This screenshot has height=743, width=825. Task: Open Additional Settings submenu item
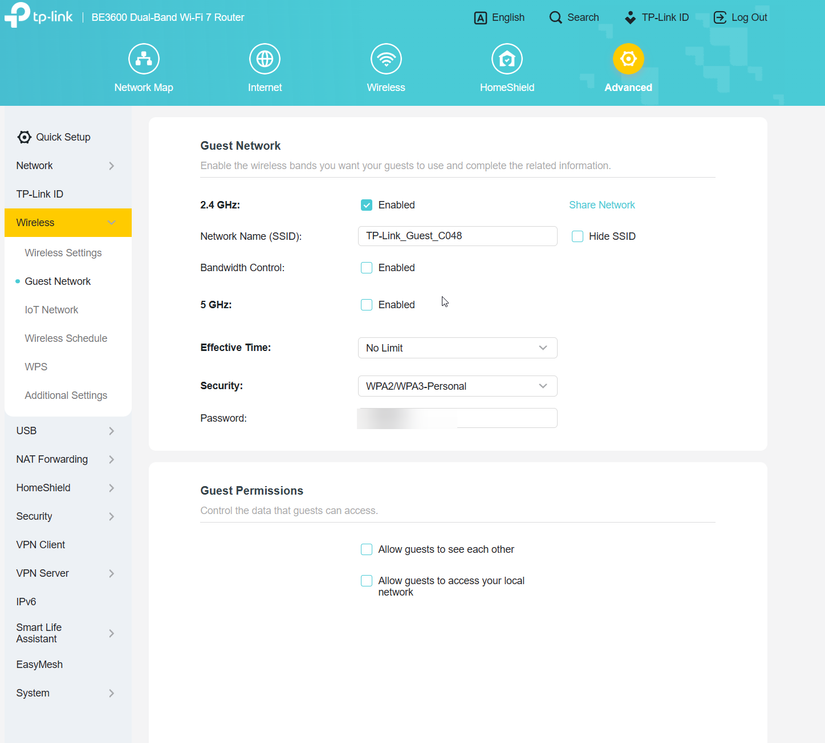click(66, 395)
